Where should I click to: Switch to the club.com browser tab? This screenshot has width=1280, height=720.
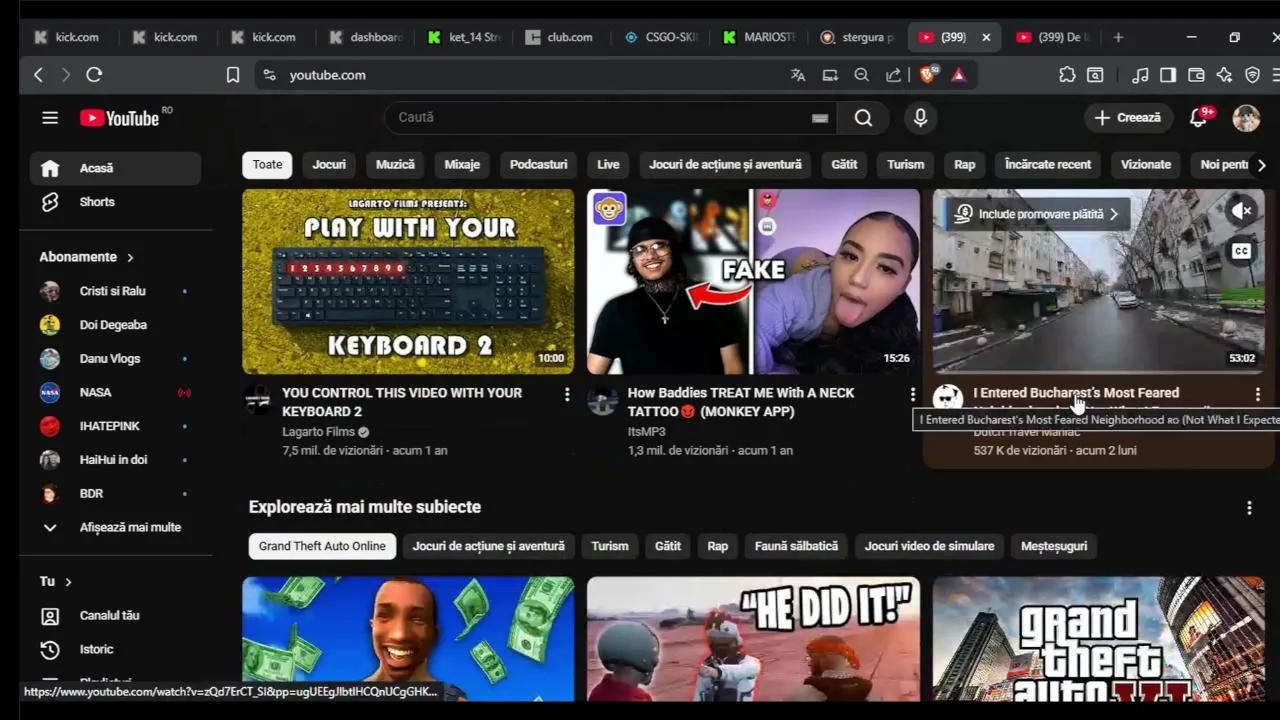(x=560, y=37)
